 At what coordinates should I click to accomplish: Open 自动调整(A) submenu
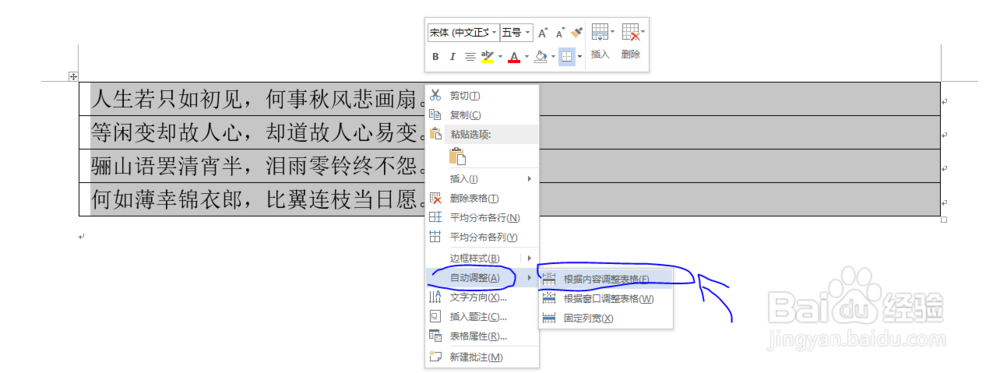coord(482,277)
